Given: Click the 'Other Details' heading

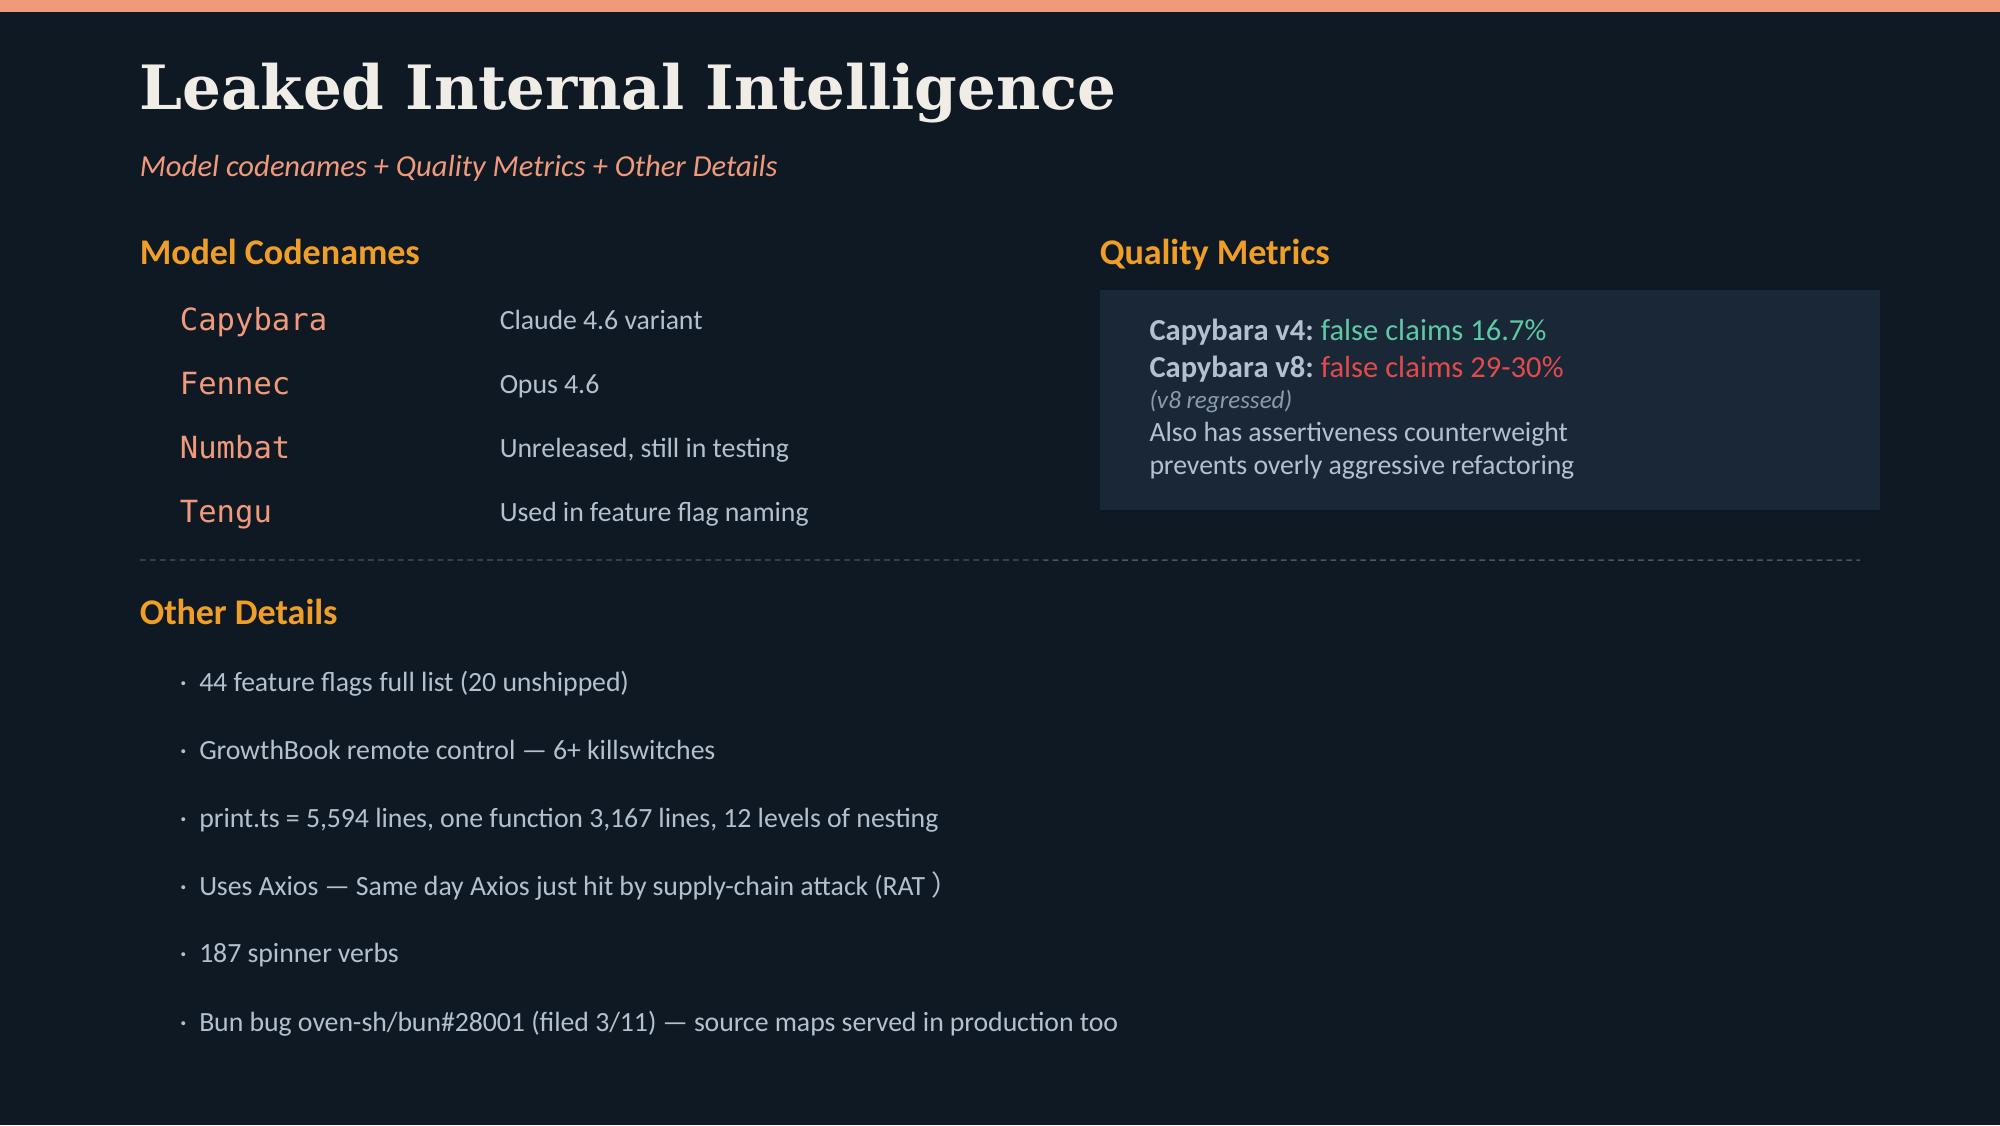Looking at the screenshot, I should coord(238,612).
